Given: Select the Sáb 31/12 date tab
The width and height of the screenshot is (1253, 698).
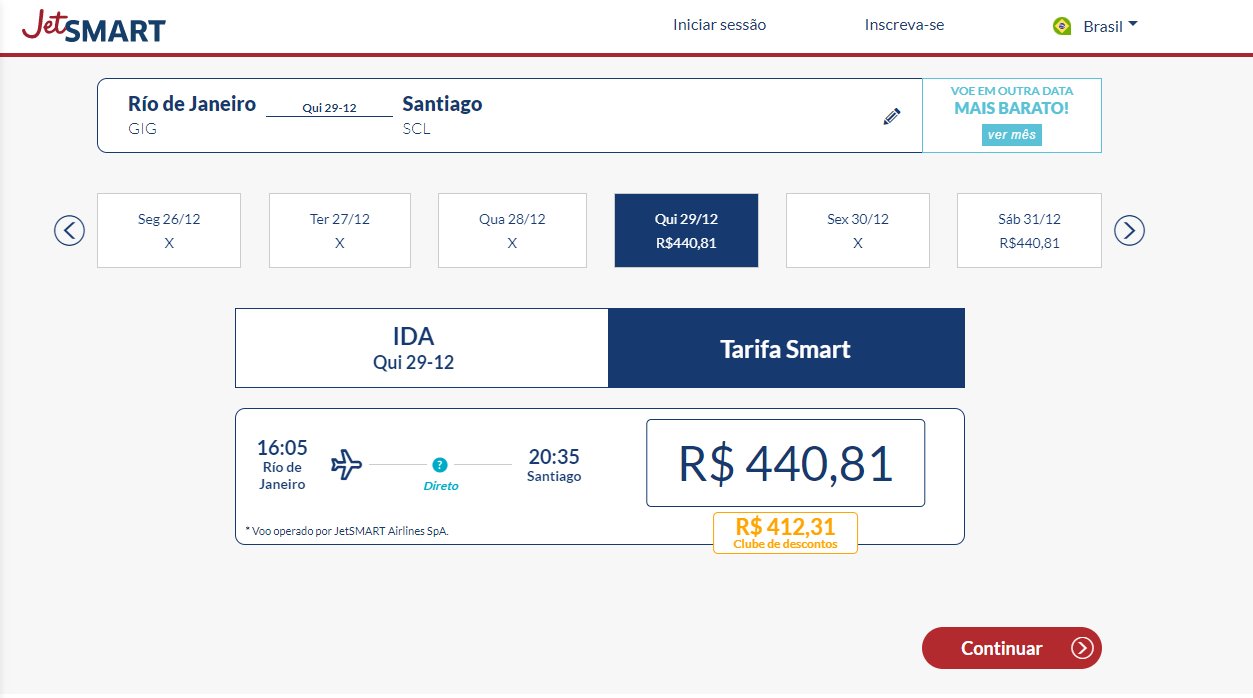Looking at the screenshot, I should click(x=1029, y=231).
